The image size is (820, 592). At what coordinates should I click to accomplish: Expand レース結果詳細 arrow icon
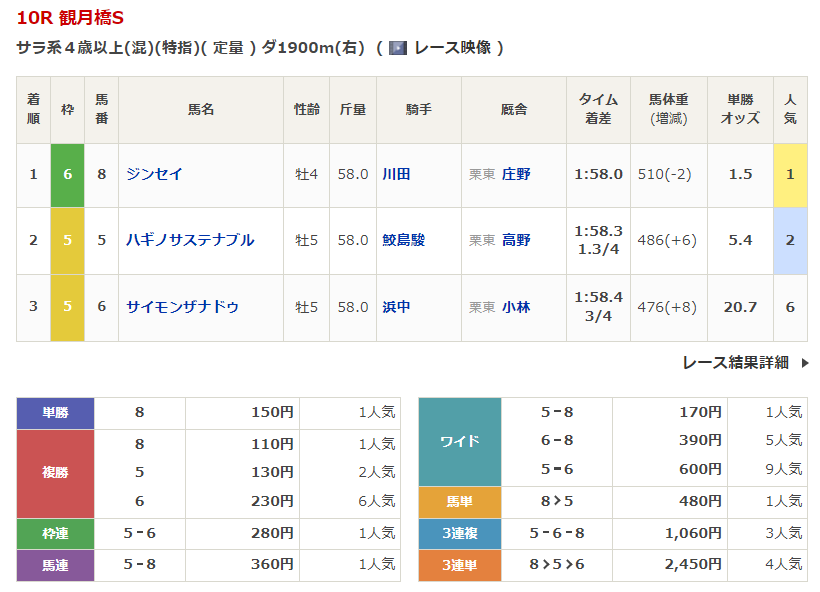(805, 363)
